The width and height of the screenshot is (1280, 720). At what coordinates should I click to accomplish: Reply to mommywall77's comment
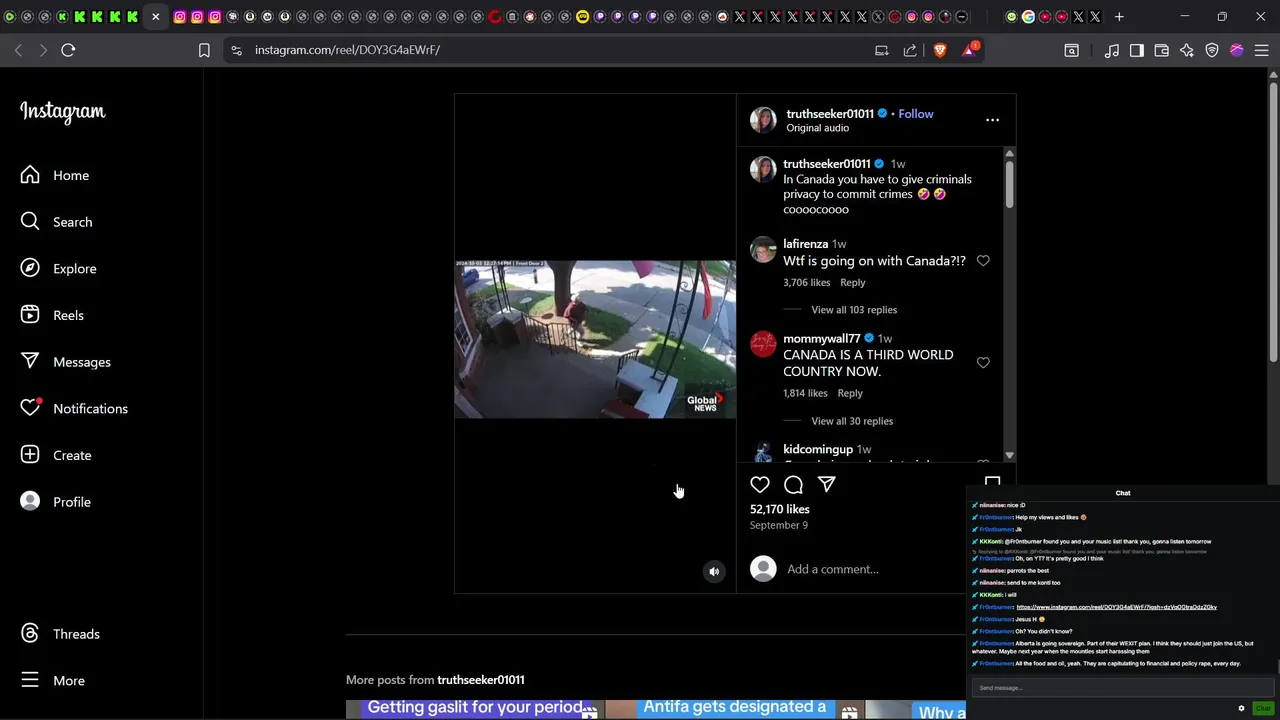[850, 393]
